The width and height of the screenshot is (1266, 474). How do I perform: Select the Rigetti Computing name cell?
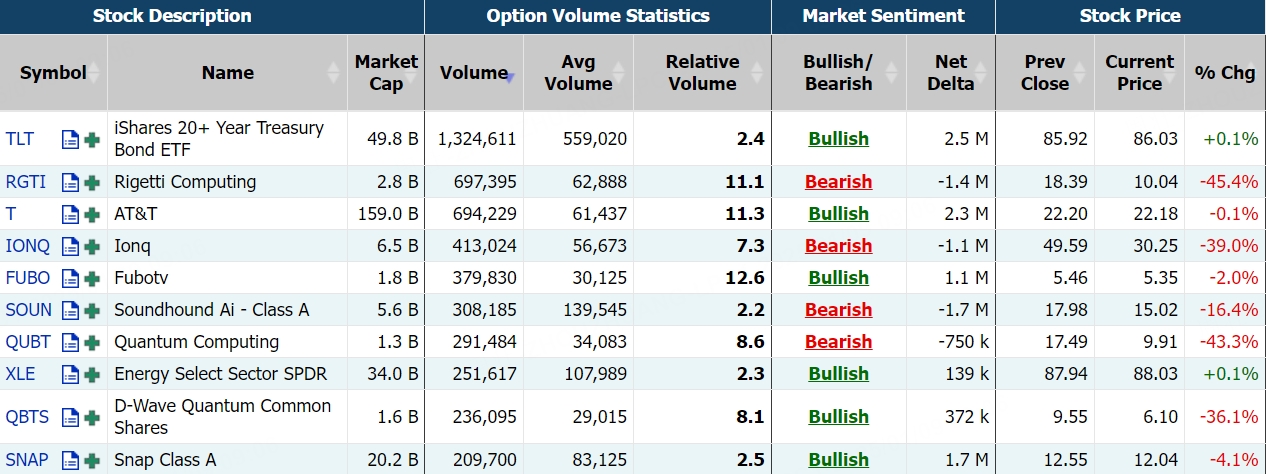coord(227,182)
